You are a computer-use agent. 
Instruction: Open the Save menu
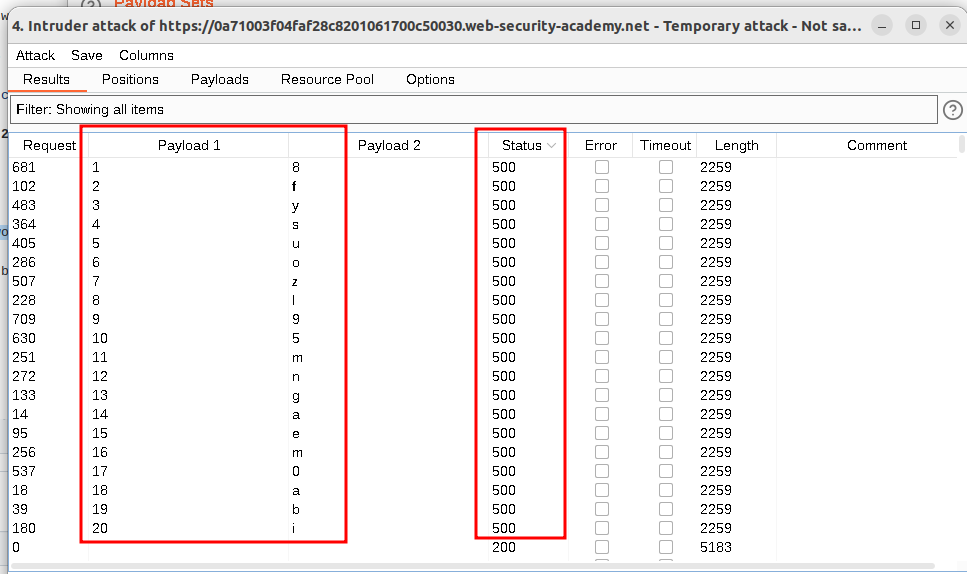(x=86, y=55)
